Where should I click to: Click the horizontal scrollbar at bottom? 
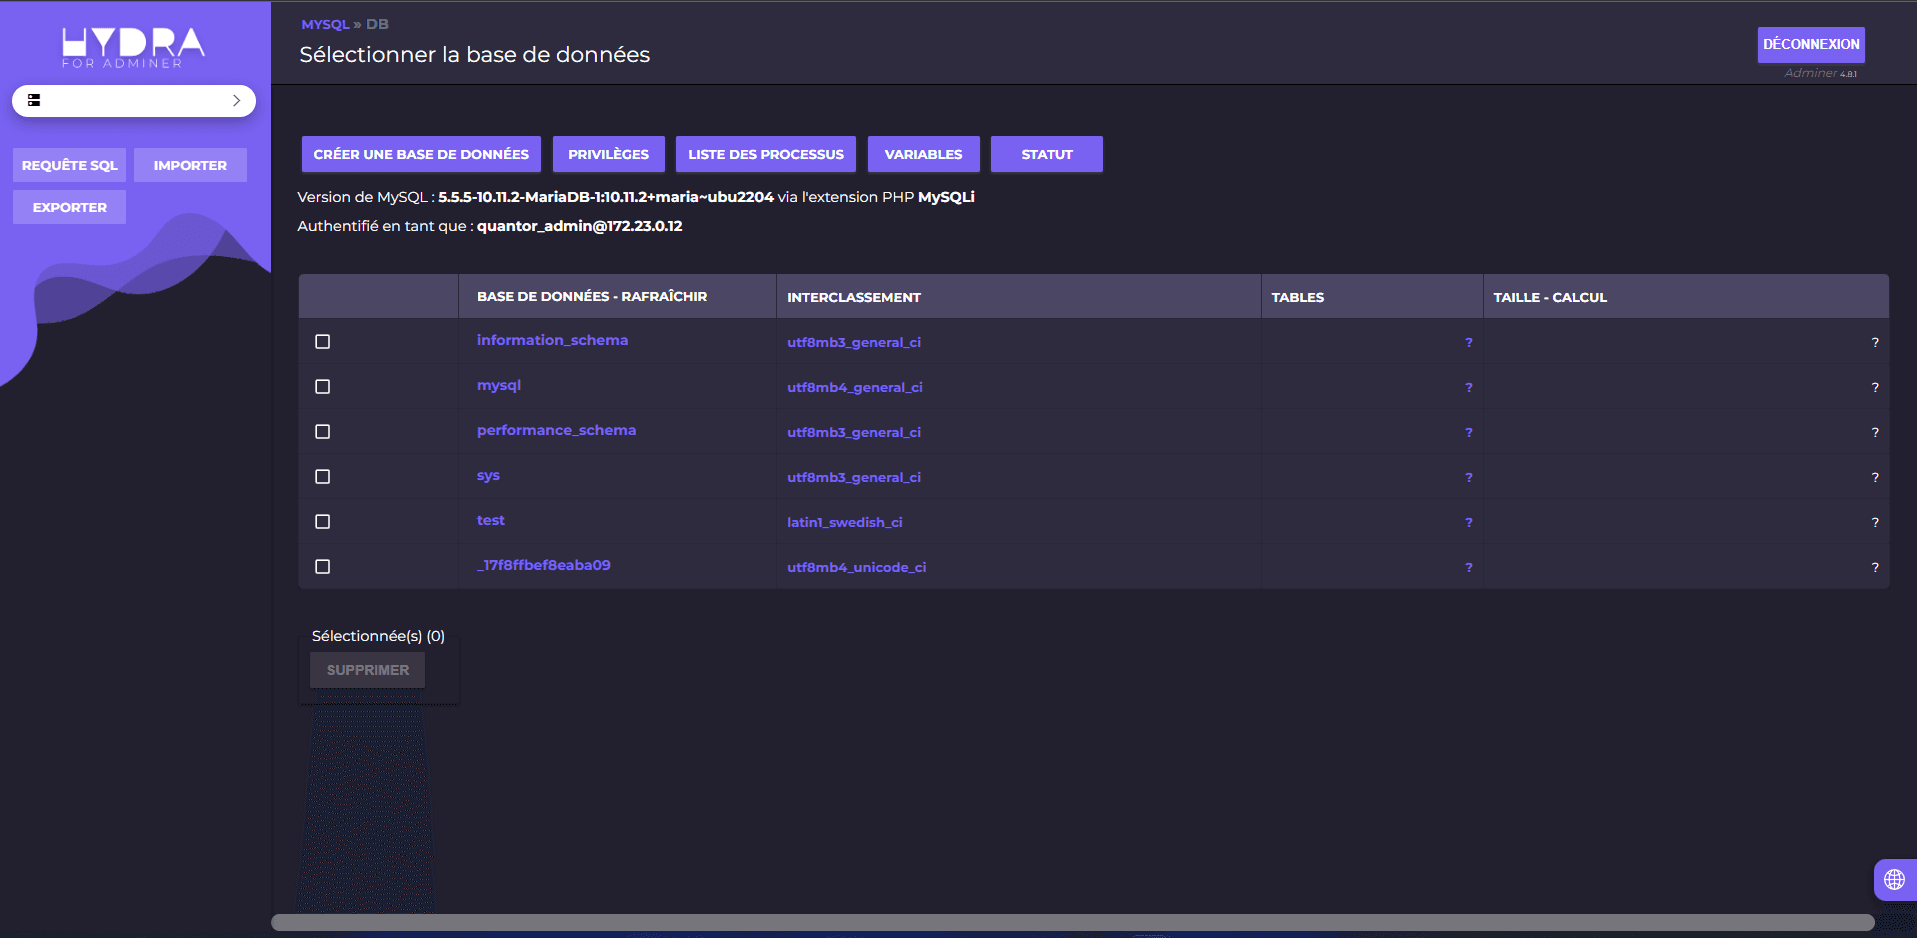tap(1072, 922)
